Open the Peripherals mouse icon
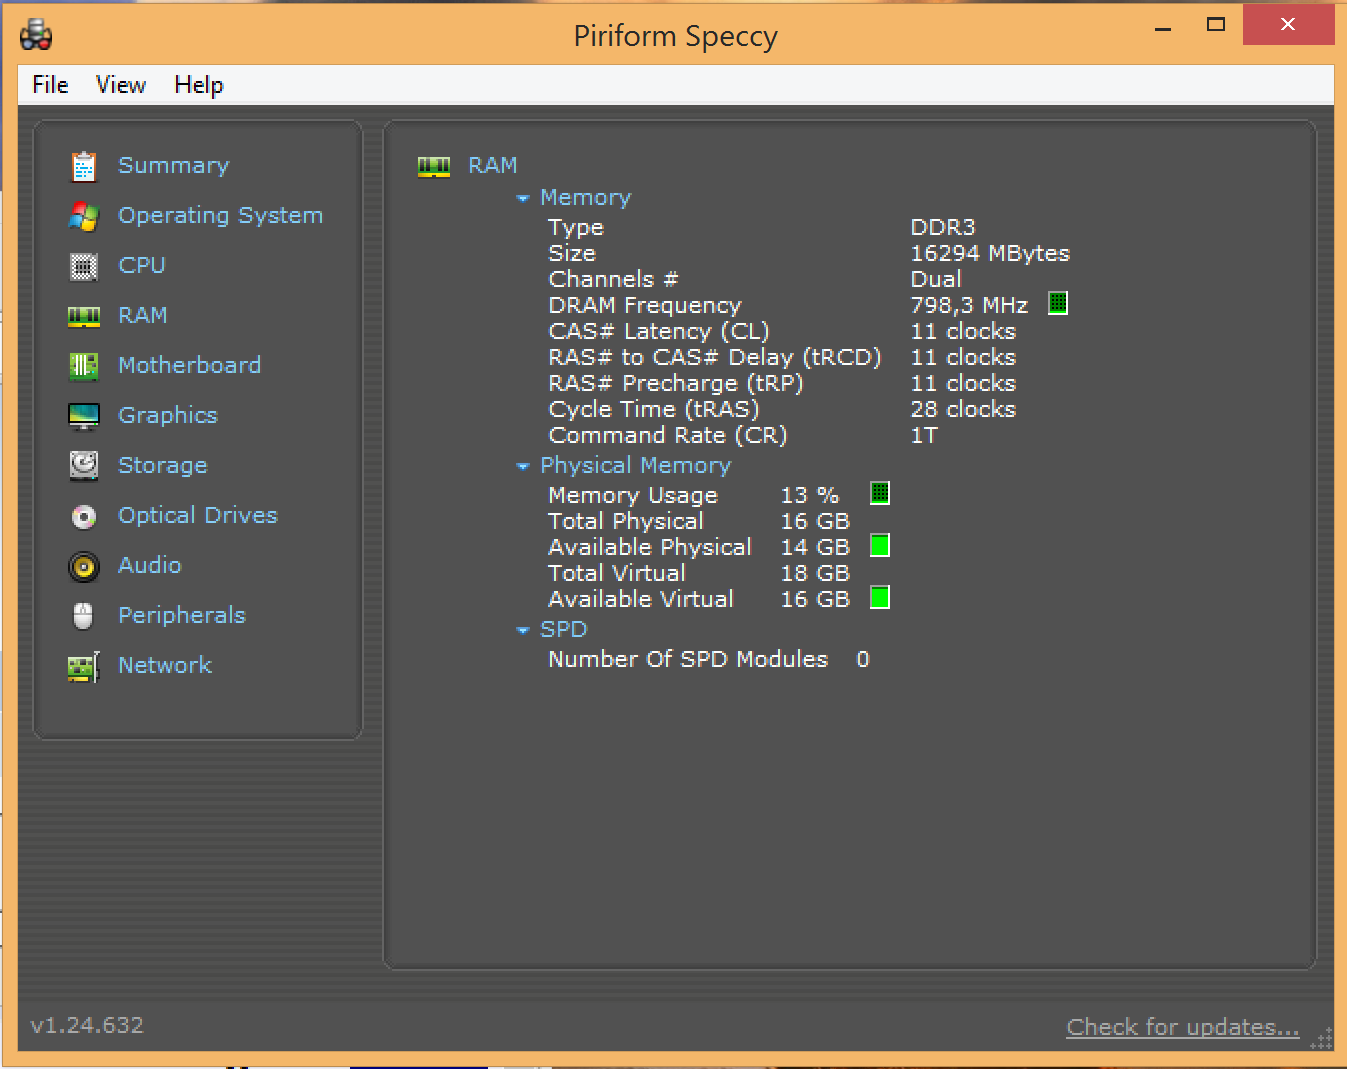 (x=84, y=616)
